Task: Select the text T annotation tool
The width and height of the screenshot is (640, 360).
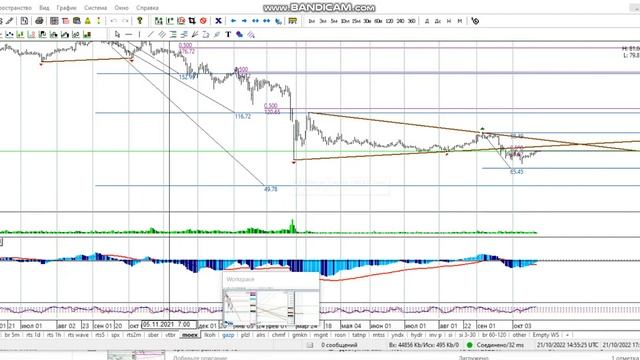Action: click(x=228, y=35)
